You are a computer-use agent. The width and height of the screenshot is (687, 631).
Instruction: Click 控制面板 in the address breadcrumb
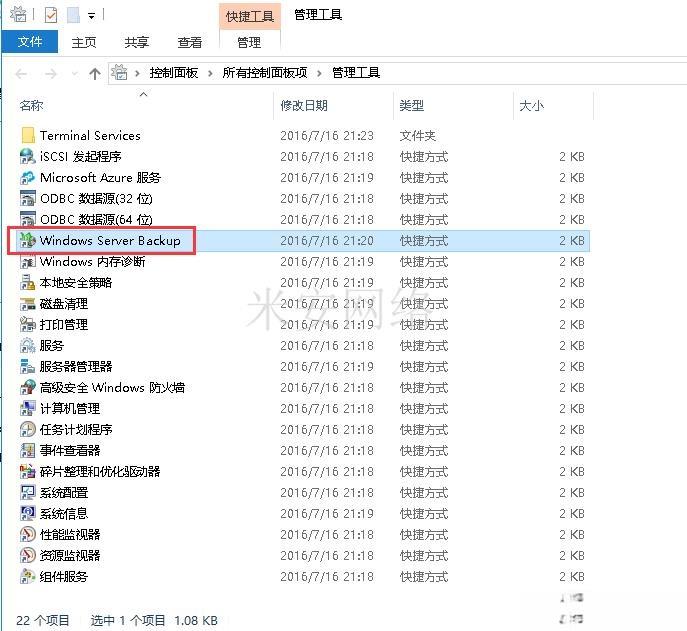[x=174, y=73]
